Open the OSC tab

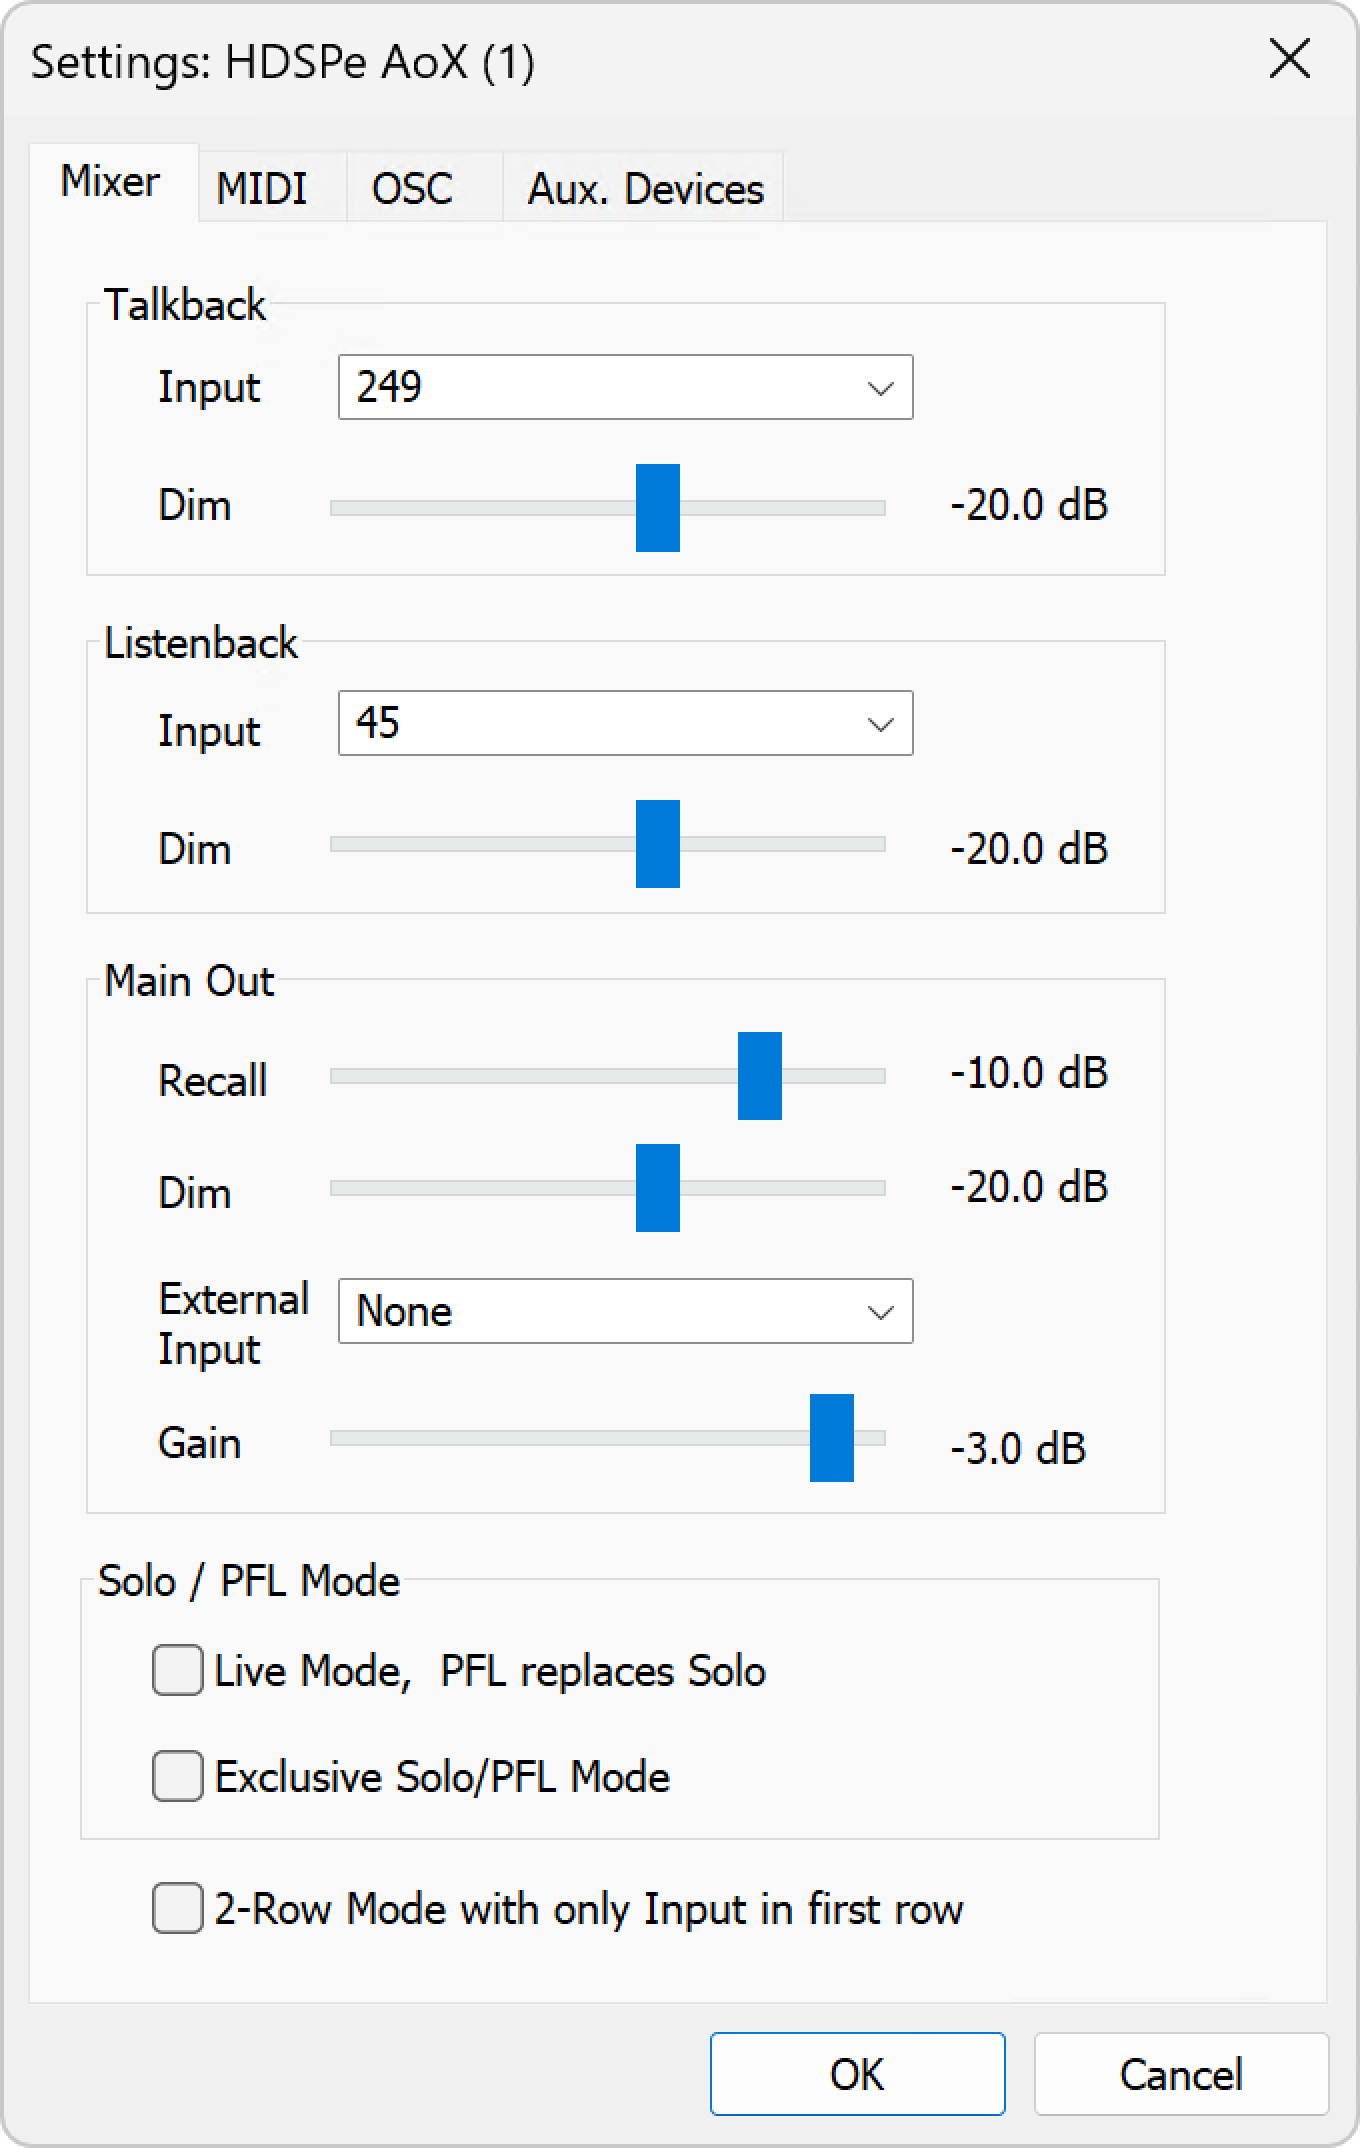point(412,188)
